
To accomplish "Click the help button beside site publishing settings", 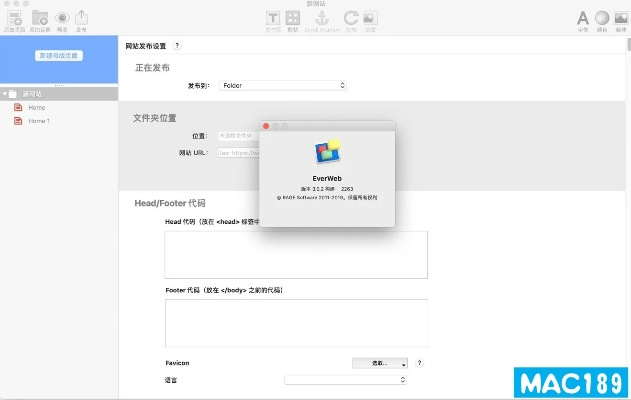I will (x=177, y=46).
